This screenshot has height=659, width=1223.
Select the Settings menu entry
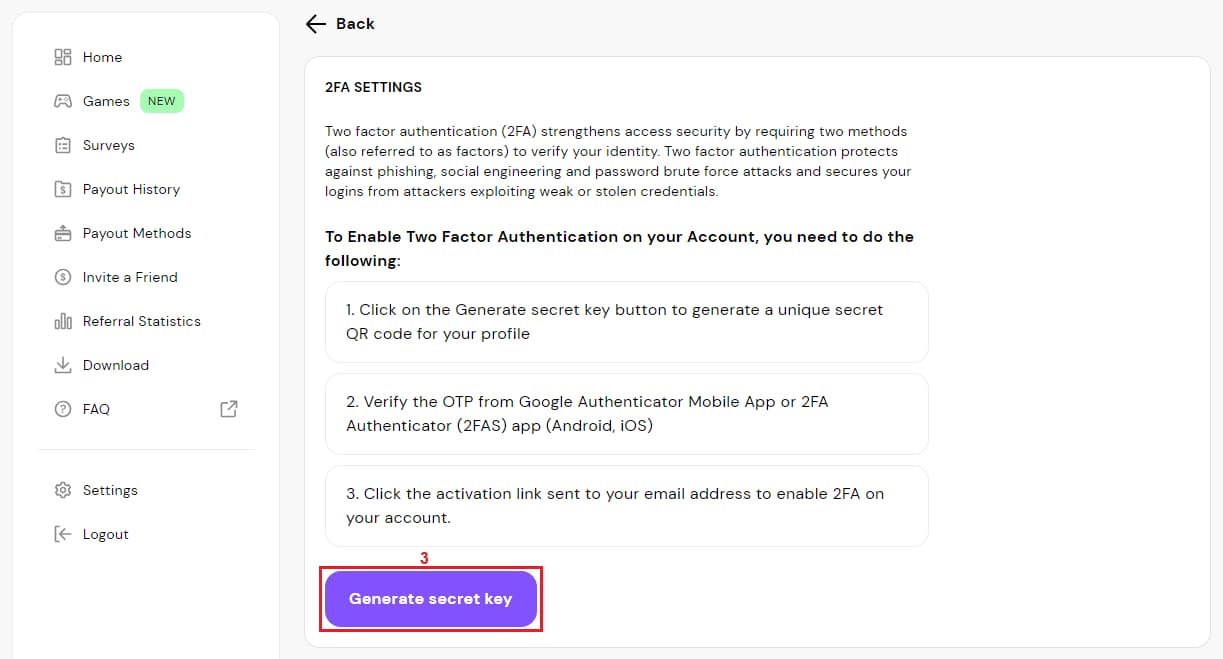point(110,490)
